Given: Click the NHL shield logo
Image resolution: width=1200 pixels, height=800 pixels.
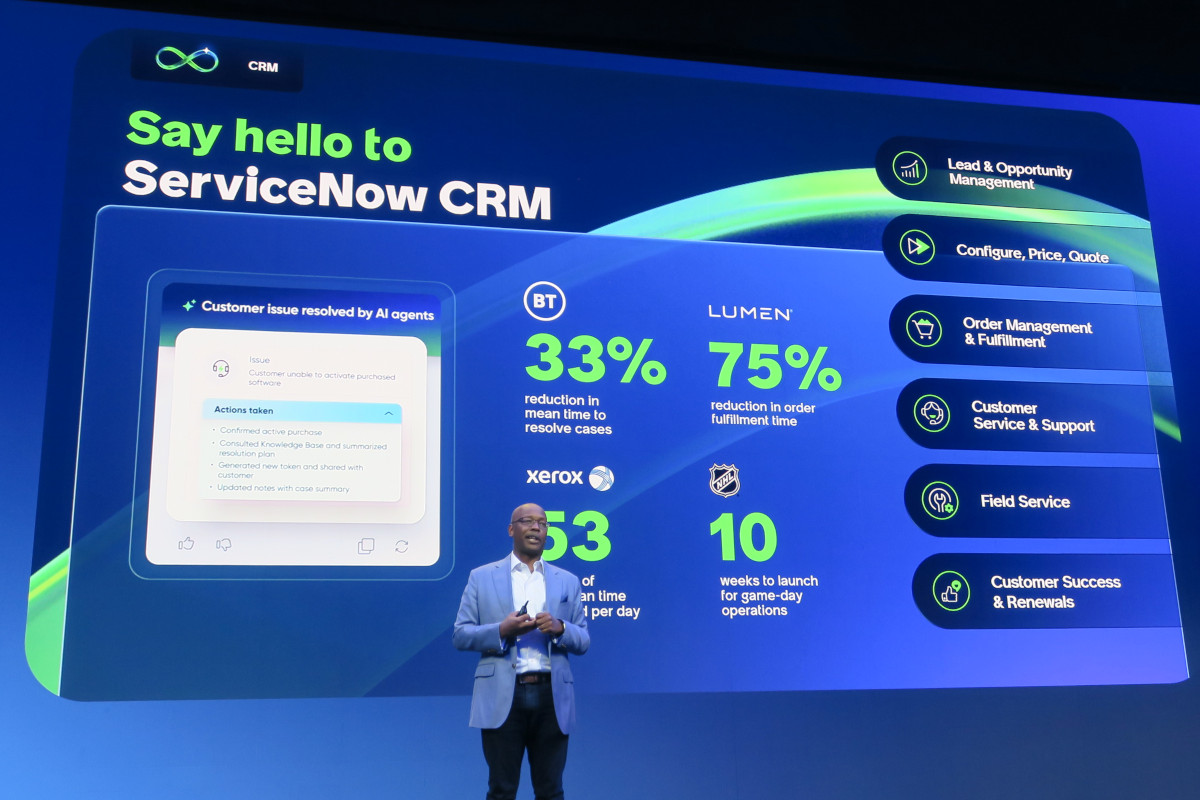Looking at the screenshot, I should [x=724, y=480].
